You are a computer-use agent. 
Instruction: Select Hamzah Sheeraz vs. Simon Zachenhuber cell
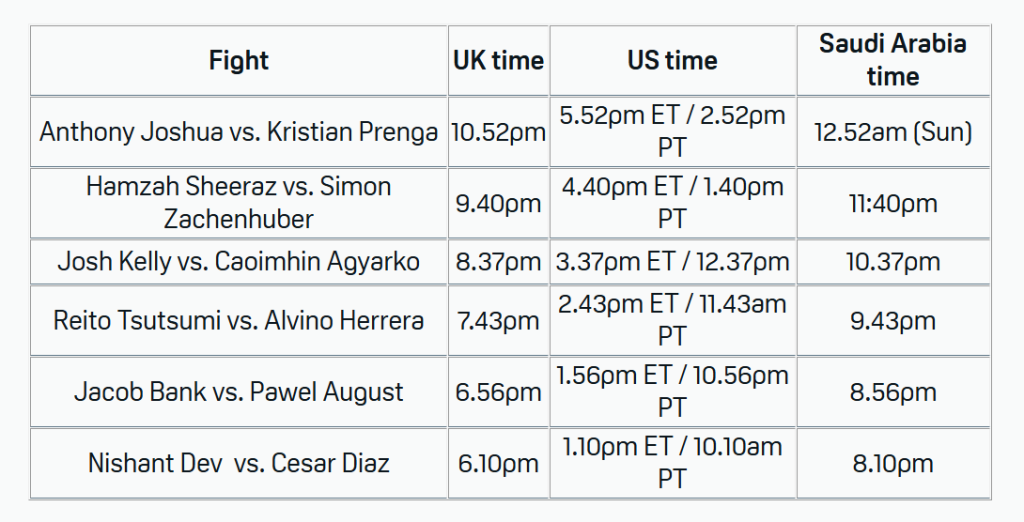click(238, 203)
